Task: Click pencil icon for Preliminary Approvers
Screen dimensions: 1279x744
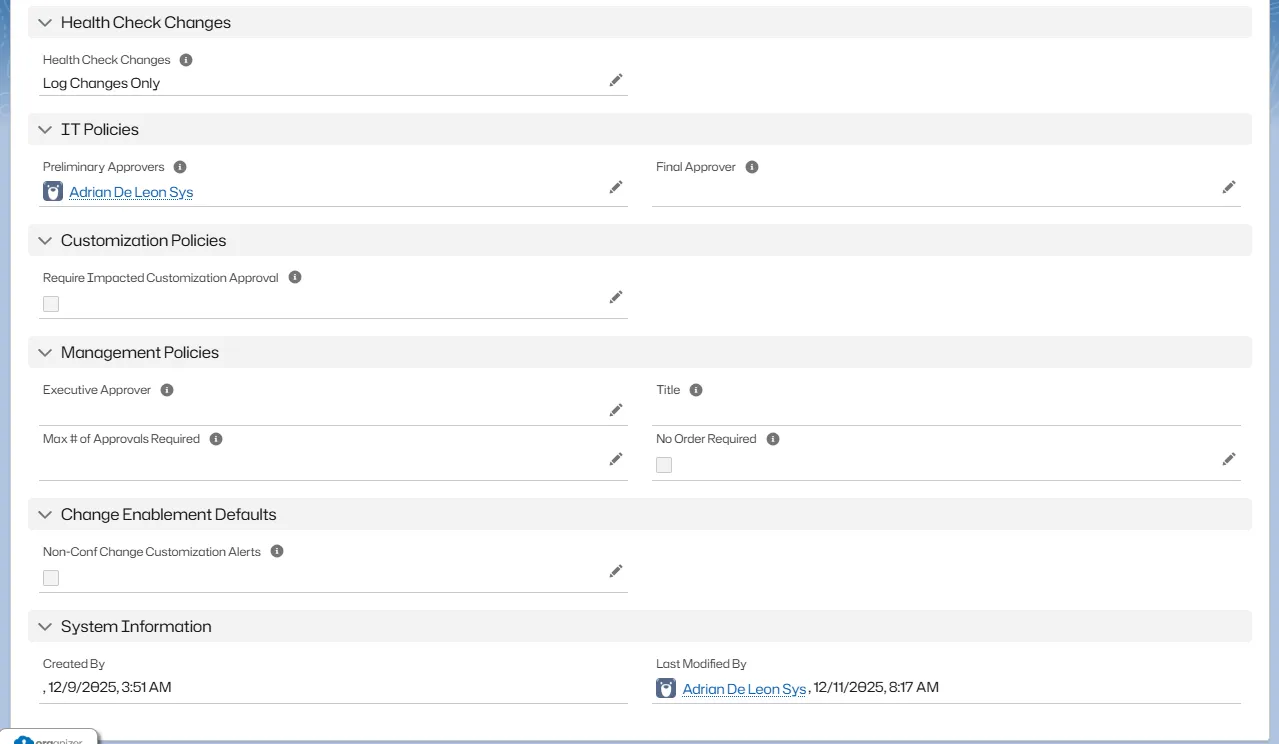Action: click(x=616, y=187)
